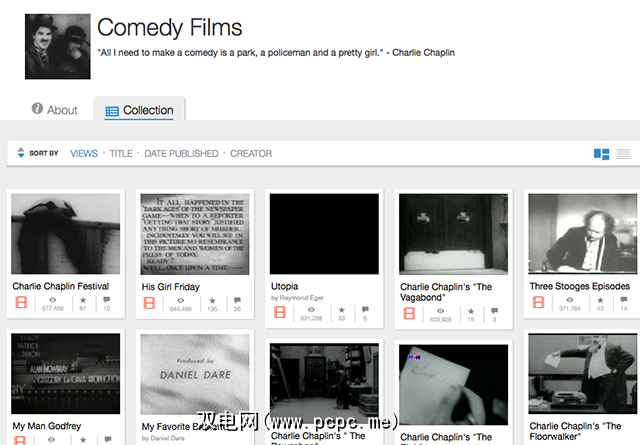Click "by Daniel Dare" creator text

(x=163, y=438)
